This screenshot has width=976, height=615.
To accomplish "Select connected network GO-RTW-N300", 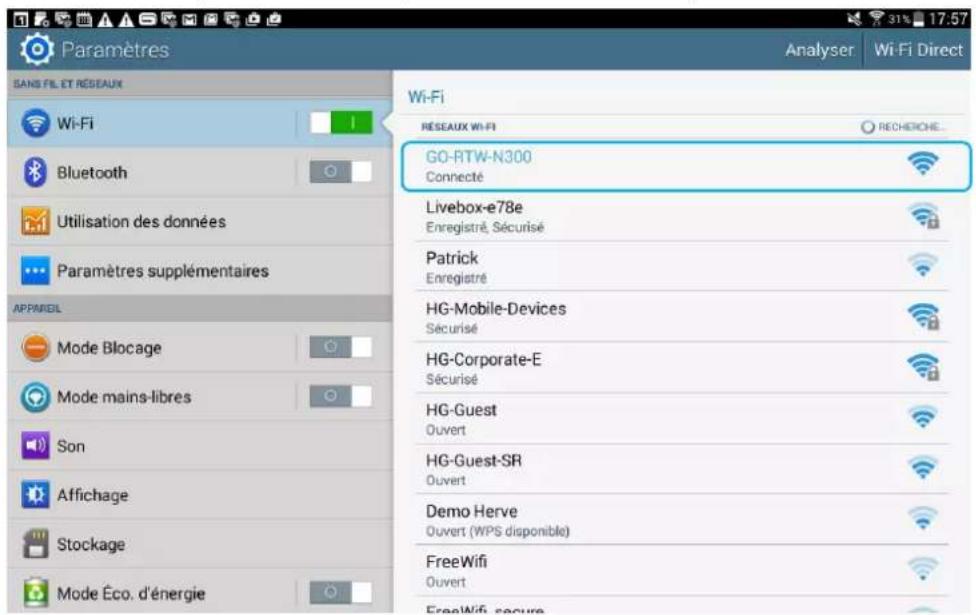I will coord(686,166).
